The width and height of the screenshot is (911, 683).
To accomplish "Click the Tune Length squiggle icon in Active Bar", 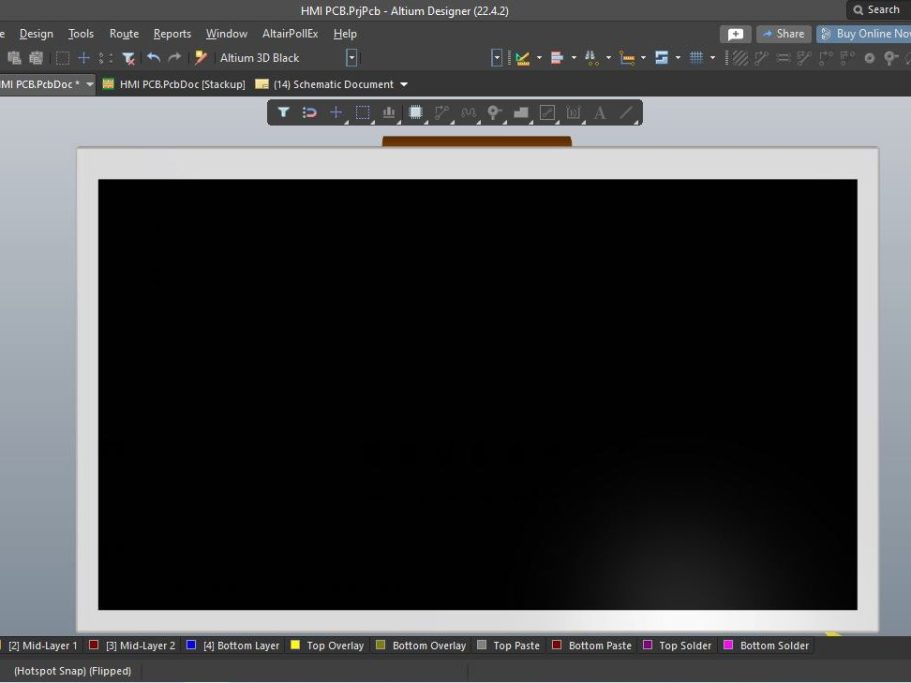I will 468,112.
